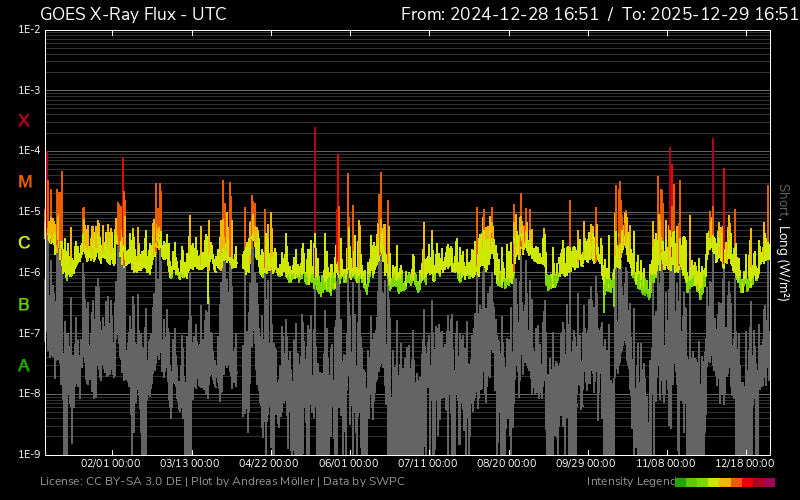Image resolution: width=800 pixels, height=500 pixels.
Task: Click the yellow C flare class label
Action: click(x=24, y=243)
